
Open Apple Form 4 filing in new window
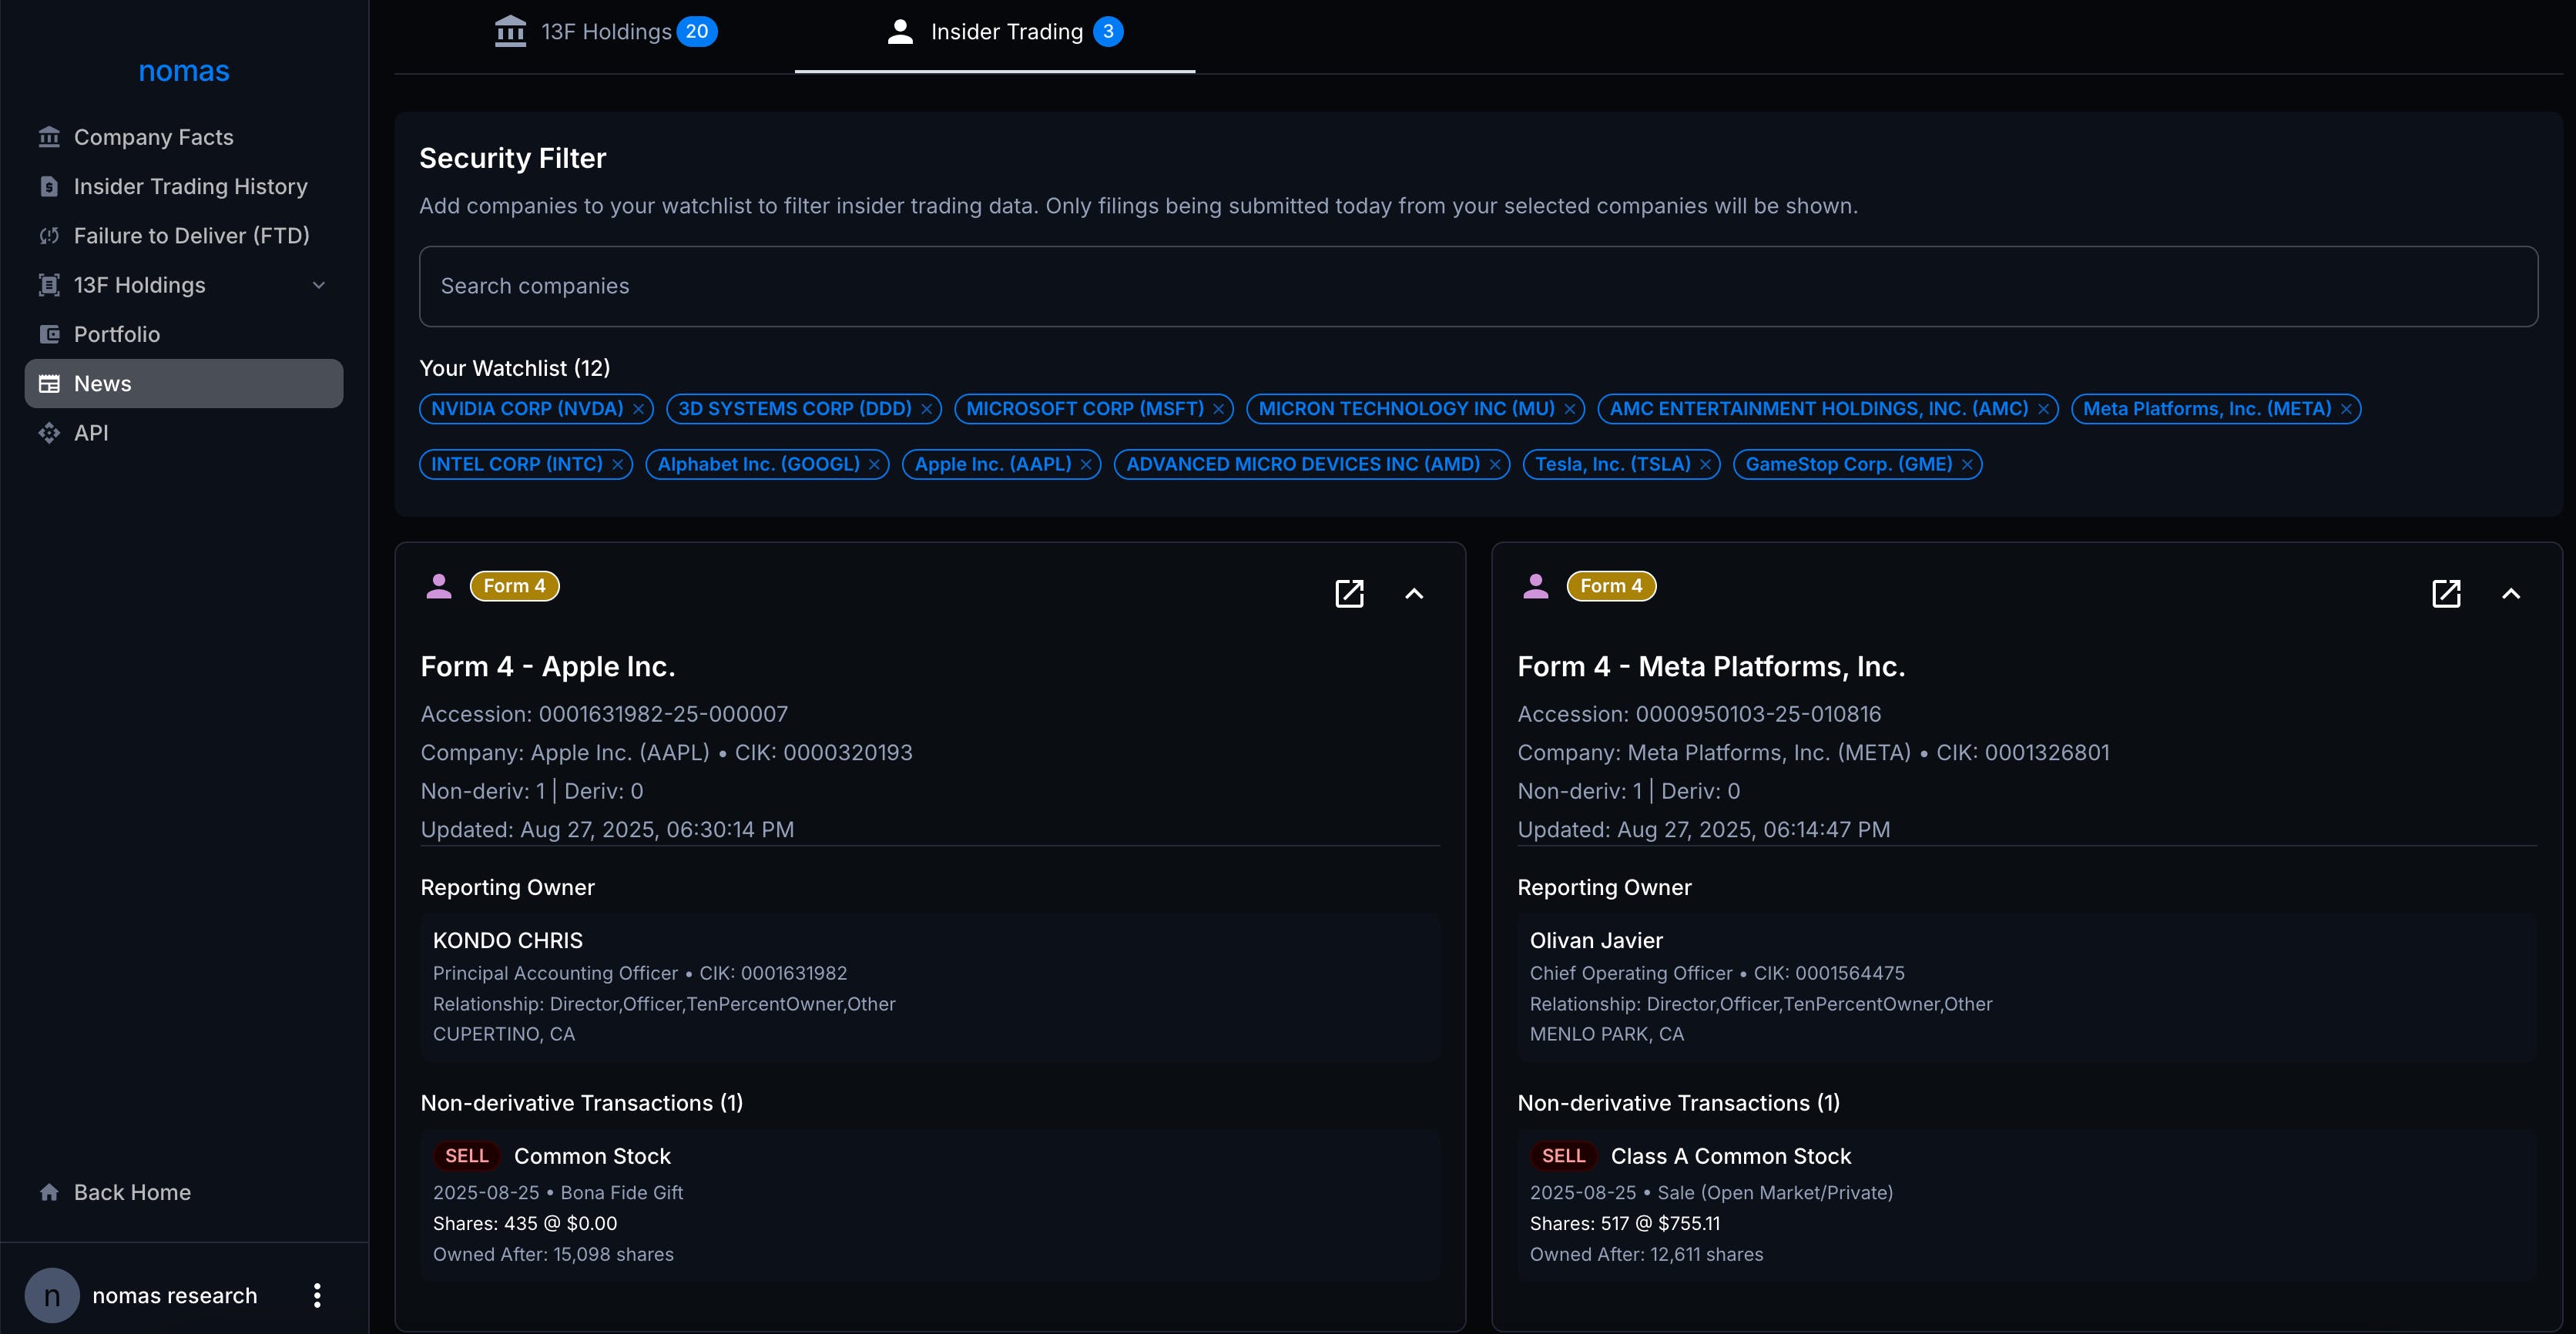click(1349, 593)
